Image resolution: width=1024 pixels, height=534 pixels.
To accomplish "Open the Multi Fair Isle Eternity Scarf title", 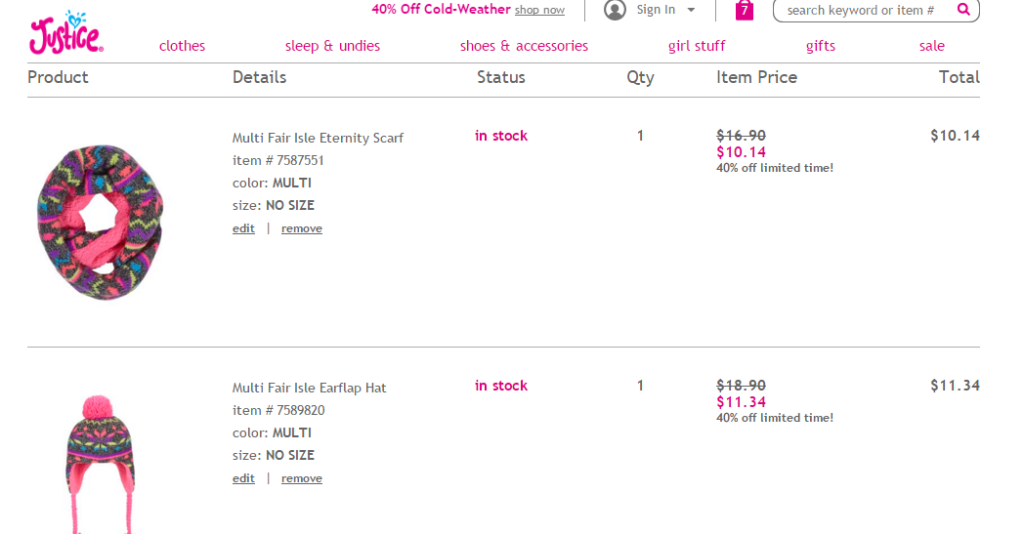I will 318,138.
